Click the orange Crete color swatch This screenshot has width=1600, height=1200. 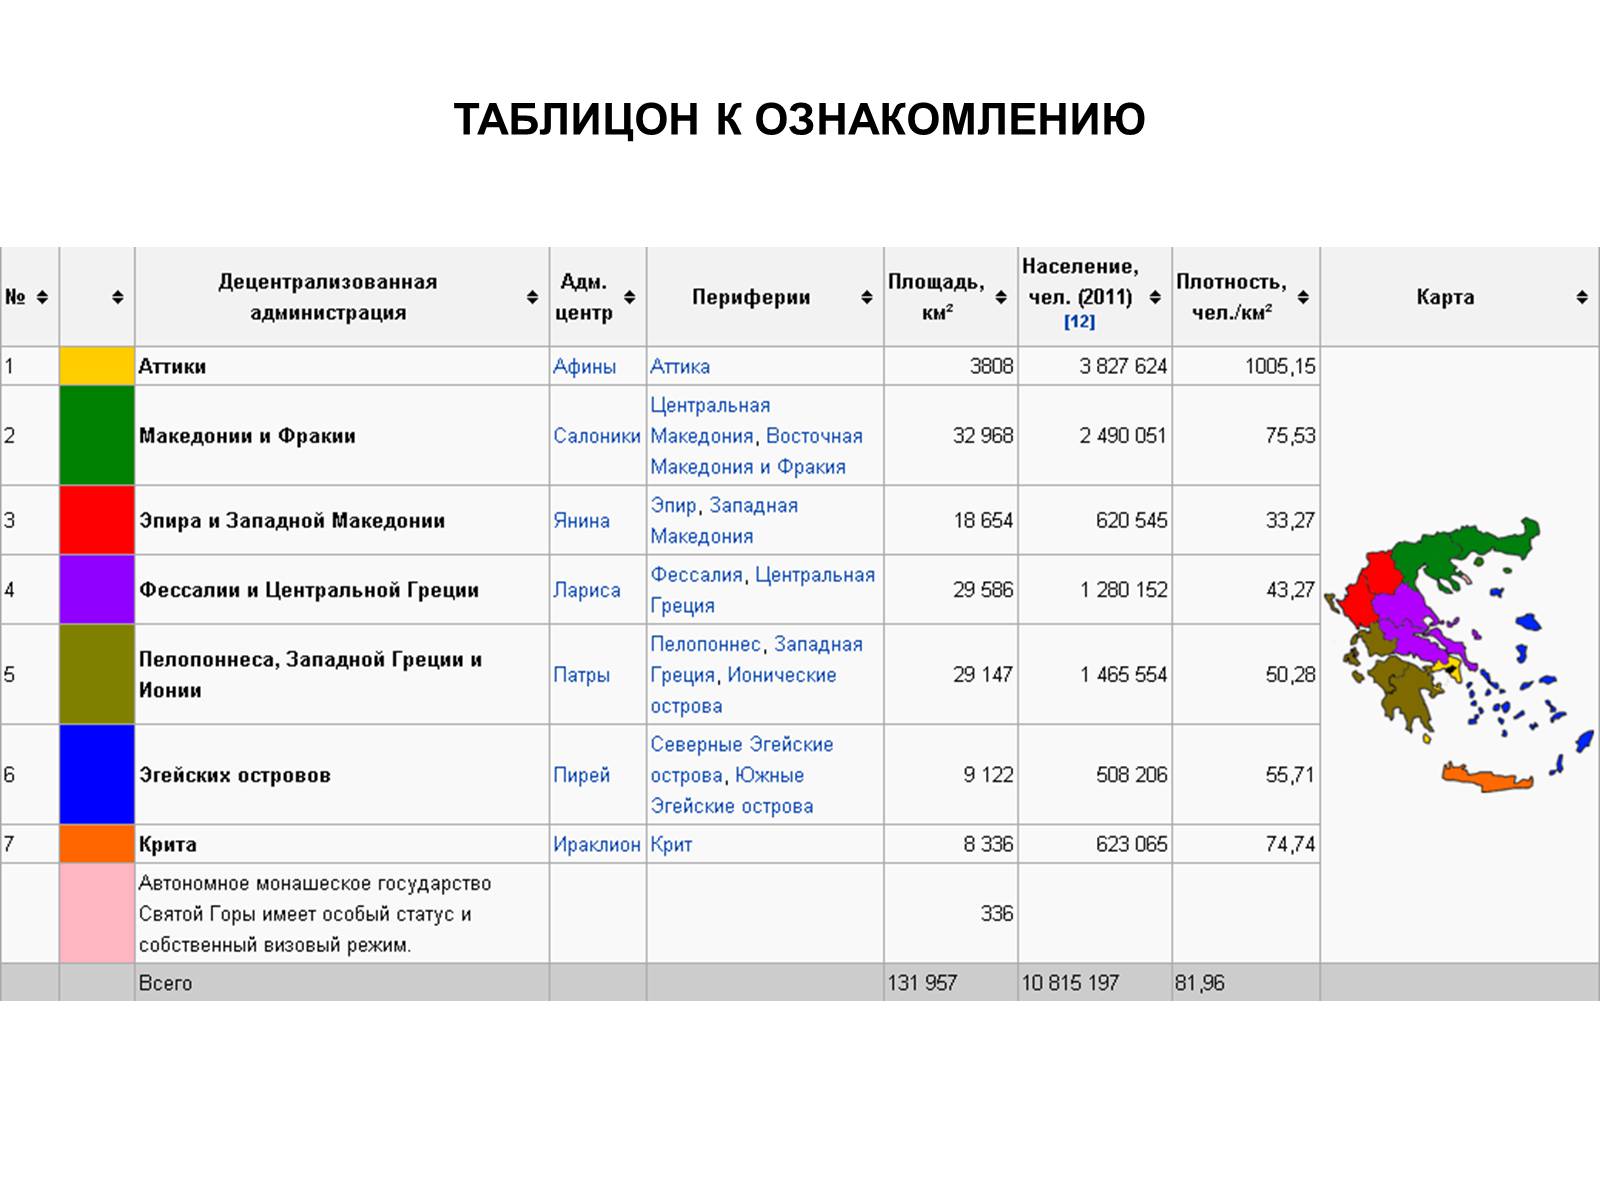97,844
